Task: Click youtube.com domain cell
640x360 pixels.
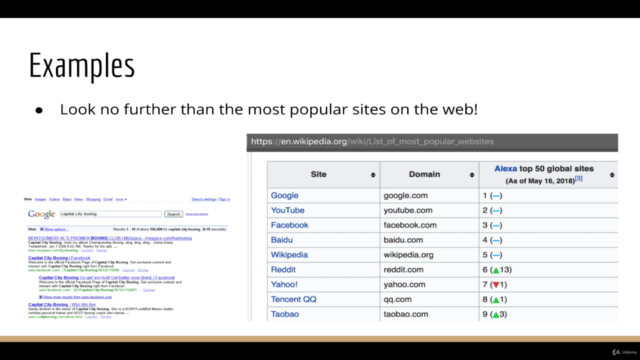Action: pos(408,210)
